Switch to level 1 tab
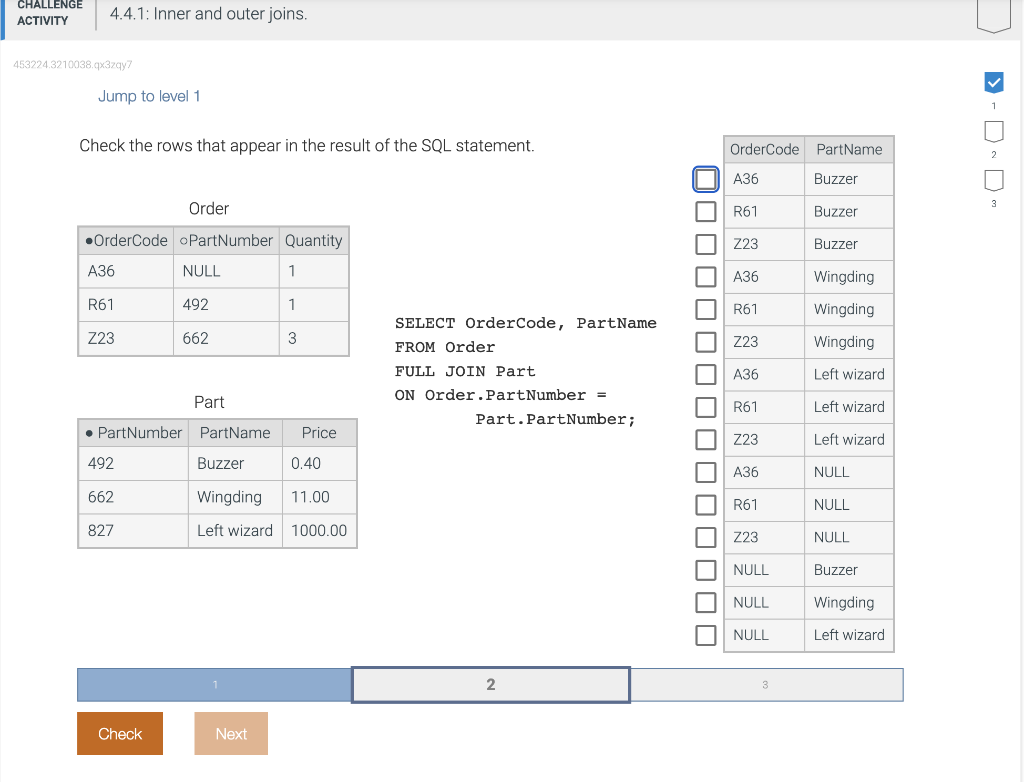This screenshot has height=782, width=1024. (x=214, y=684)
